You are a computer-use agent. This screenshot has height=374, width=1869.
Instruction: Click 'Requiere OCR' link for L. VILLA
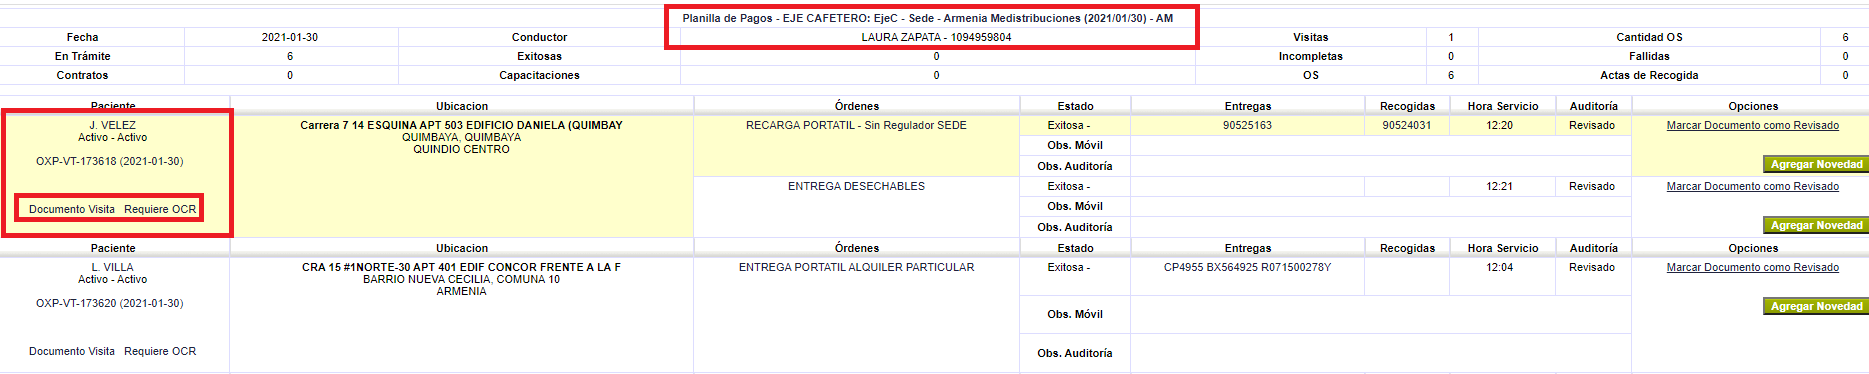click(160, 351)
